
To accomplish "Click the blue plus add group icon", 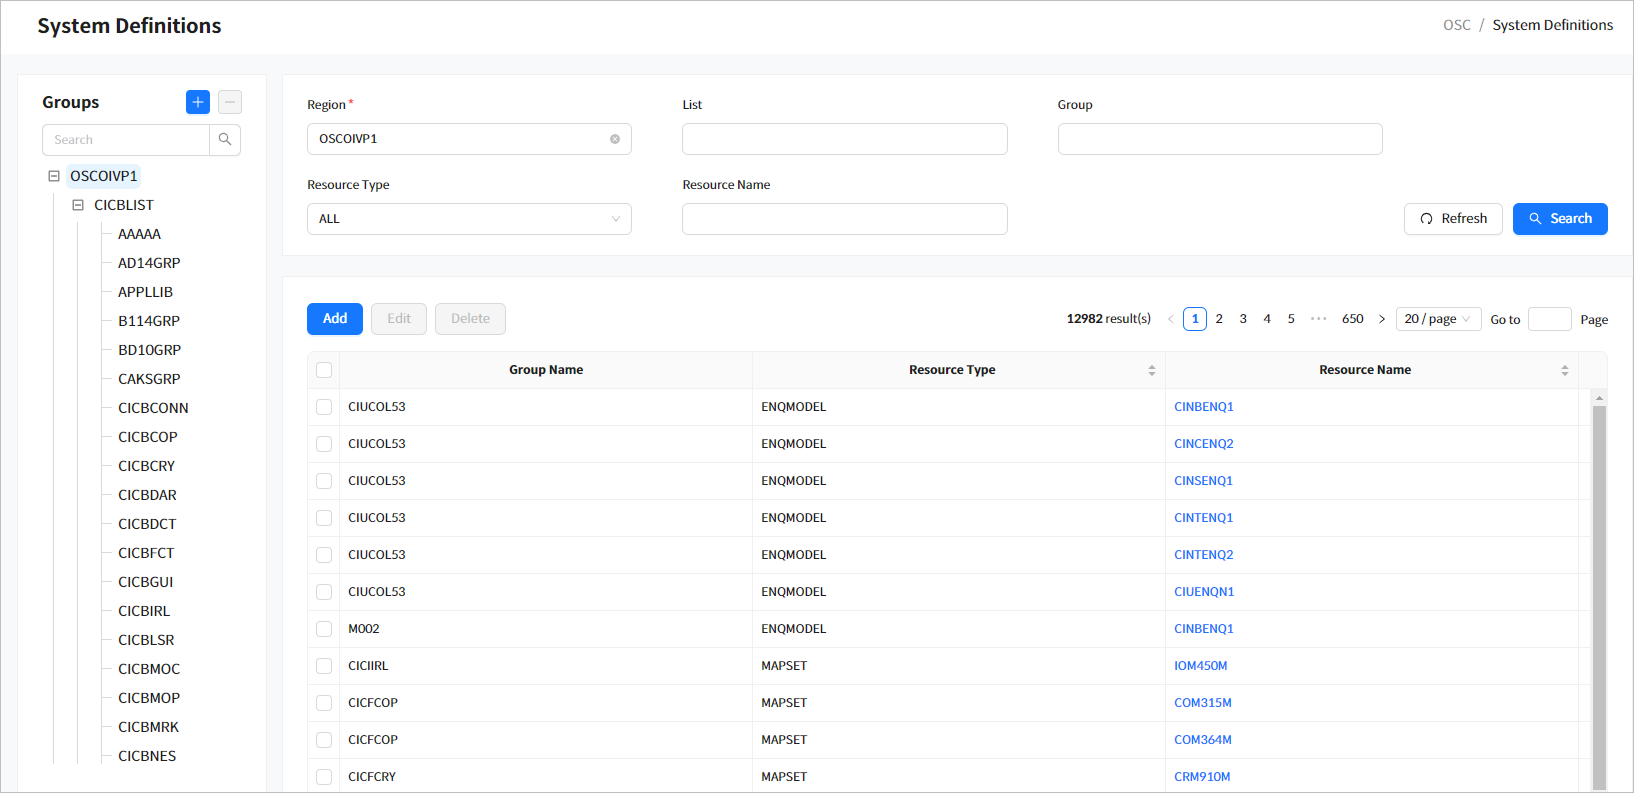I will (198, 102).
